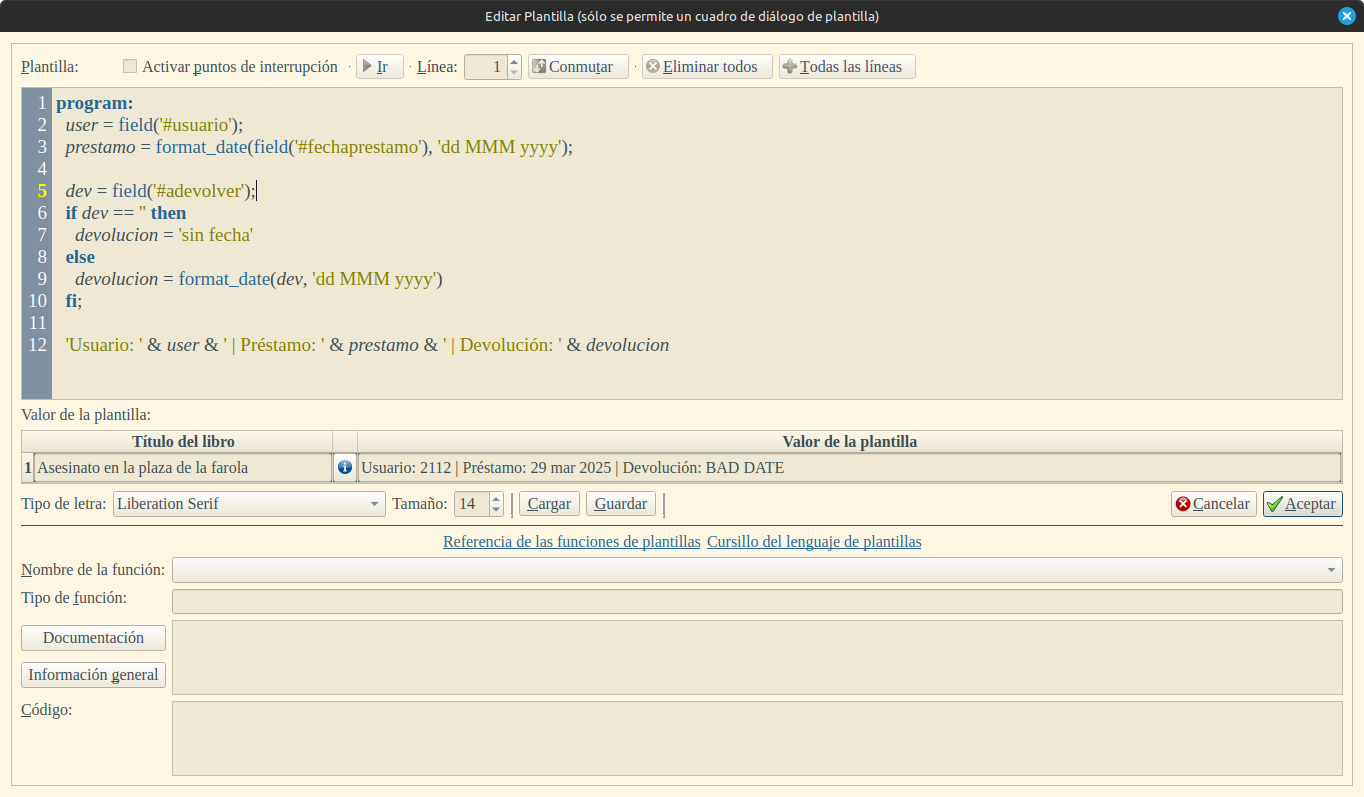Image resolution: width=1364 pixels, height=797 pixels.
Task: Place cursor on the 'program:' line
Action: click(95, 103)
